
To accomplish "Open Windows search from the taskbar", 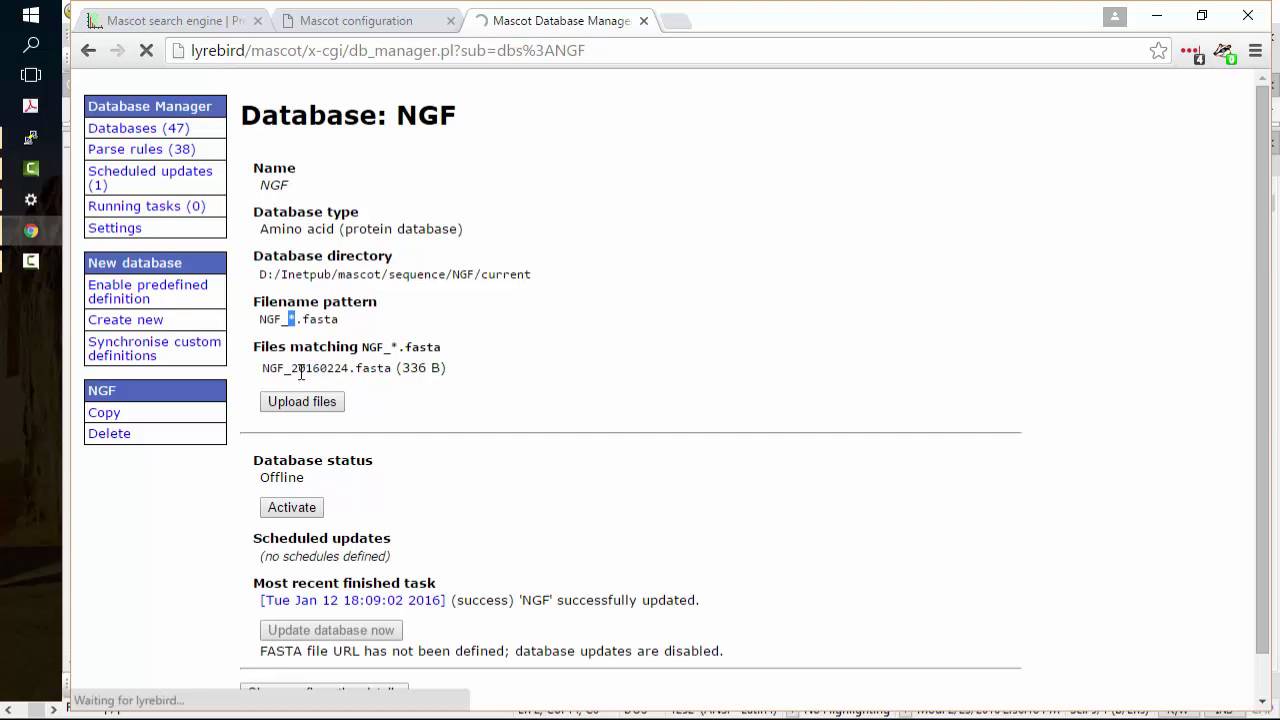I will [x=31, y=45].
